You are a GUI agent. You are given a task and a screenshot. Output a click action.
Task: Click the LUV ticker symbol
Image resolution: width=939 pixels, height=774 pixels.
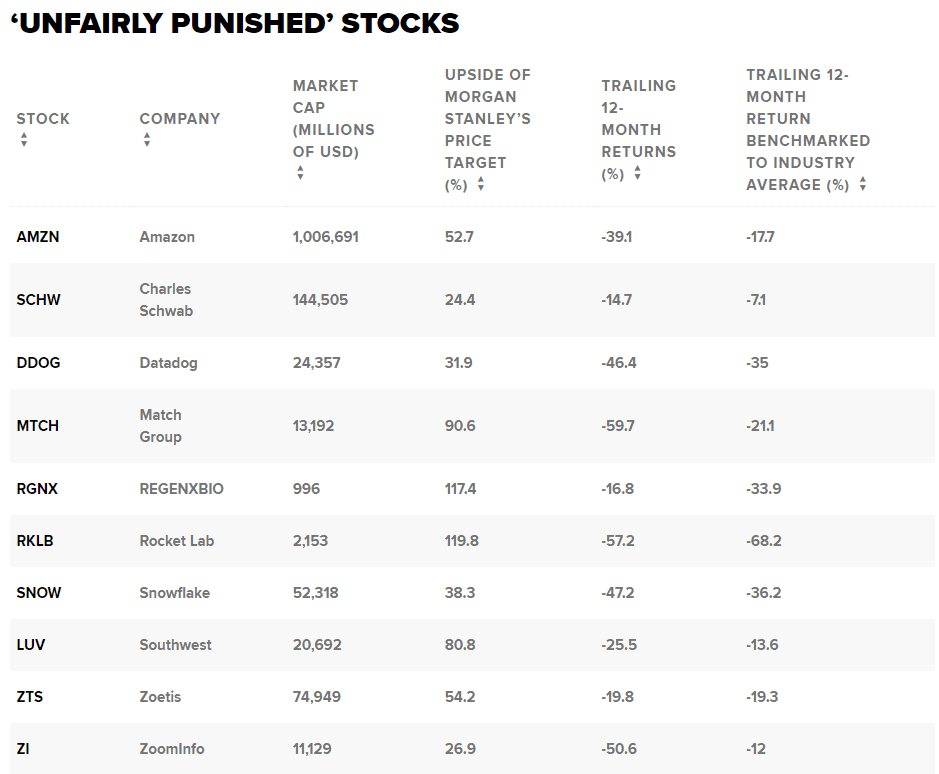pyautogui.click(x=31, y=645)
